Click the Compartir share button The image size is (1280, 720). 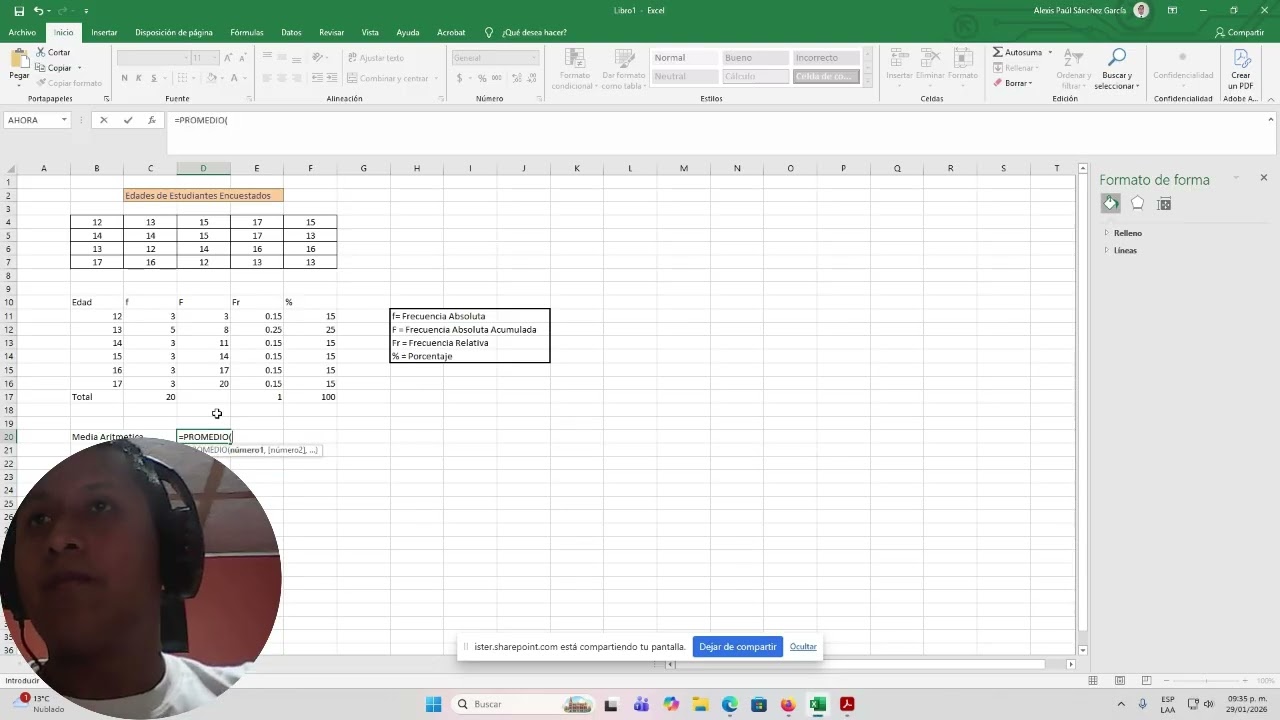pyautogui.click(x=1239, y=32)
